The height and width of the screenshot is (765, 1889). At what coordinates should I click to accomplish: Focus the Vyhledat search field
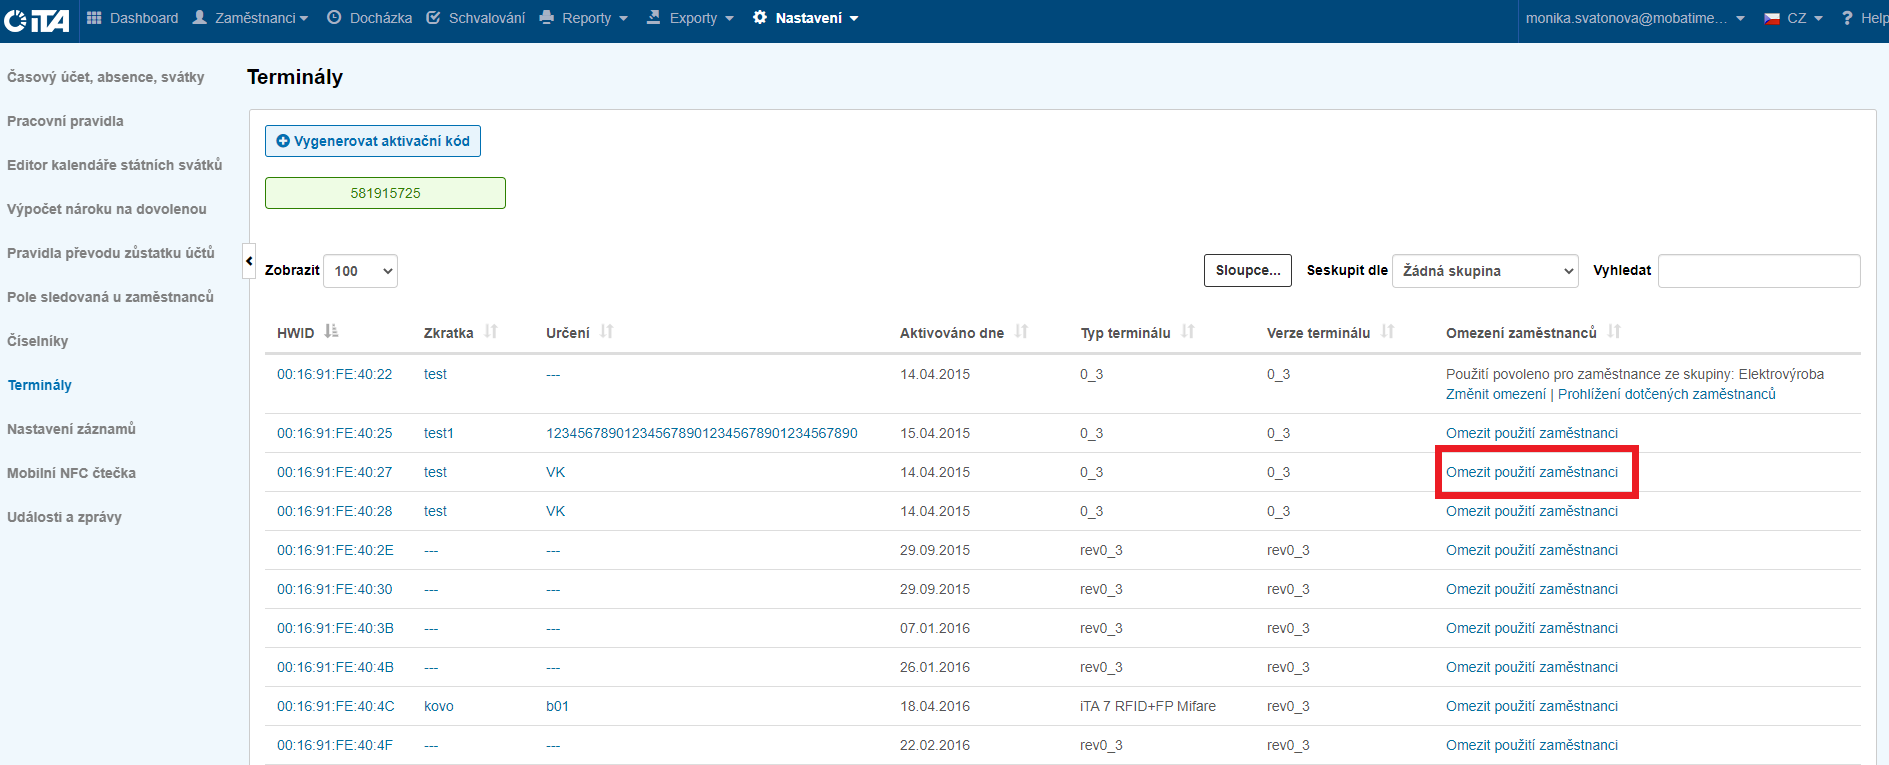click(x=1758, y=271)
